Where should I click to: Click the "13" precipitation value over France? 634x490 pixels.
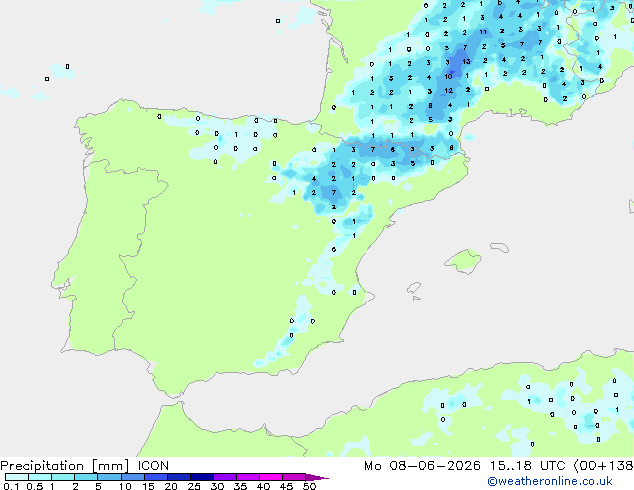(467, 61)
